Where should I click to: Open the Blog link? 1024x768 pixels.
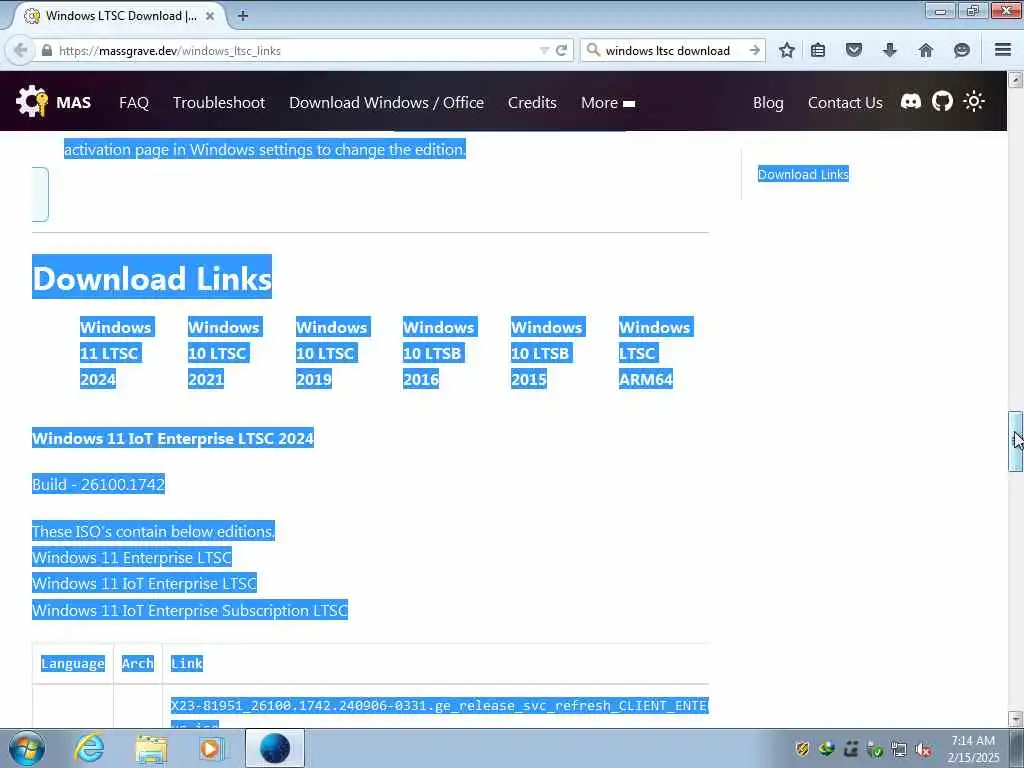(x=768, y=103)
